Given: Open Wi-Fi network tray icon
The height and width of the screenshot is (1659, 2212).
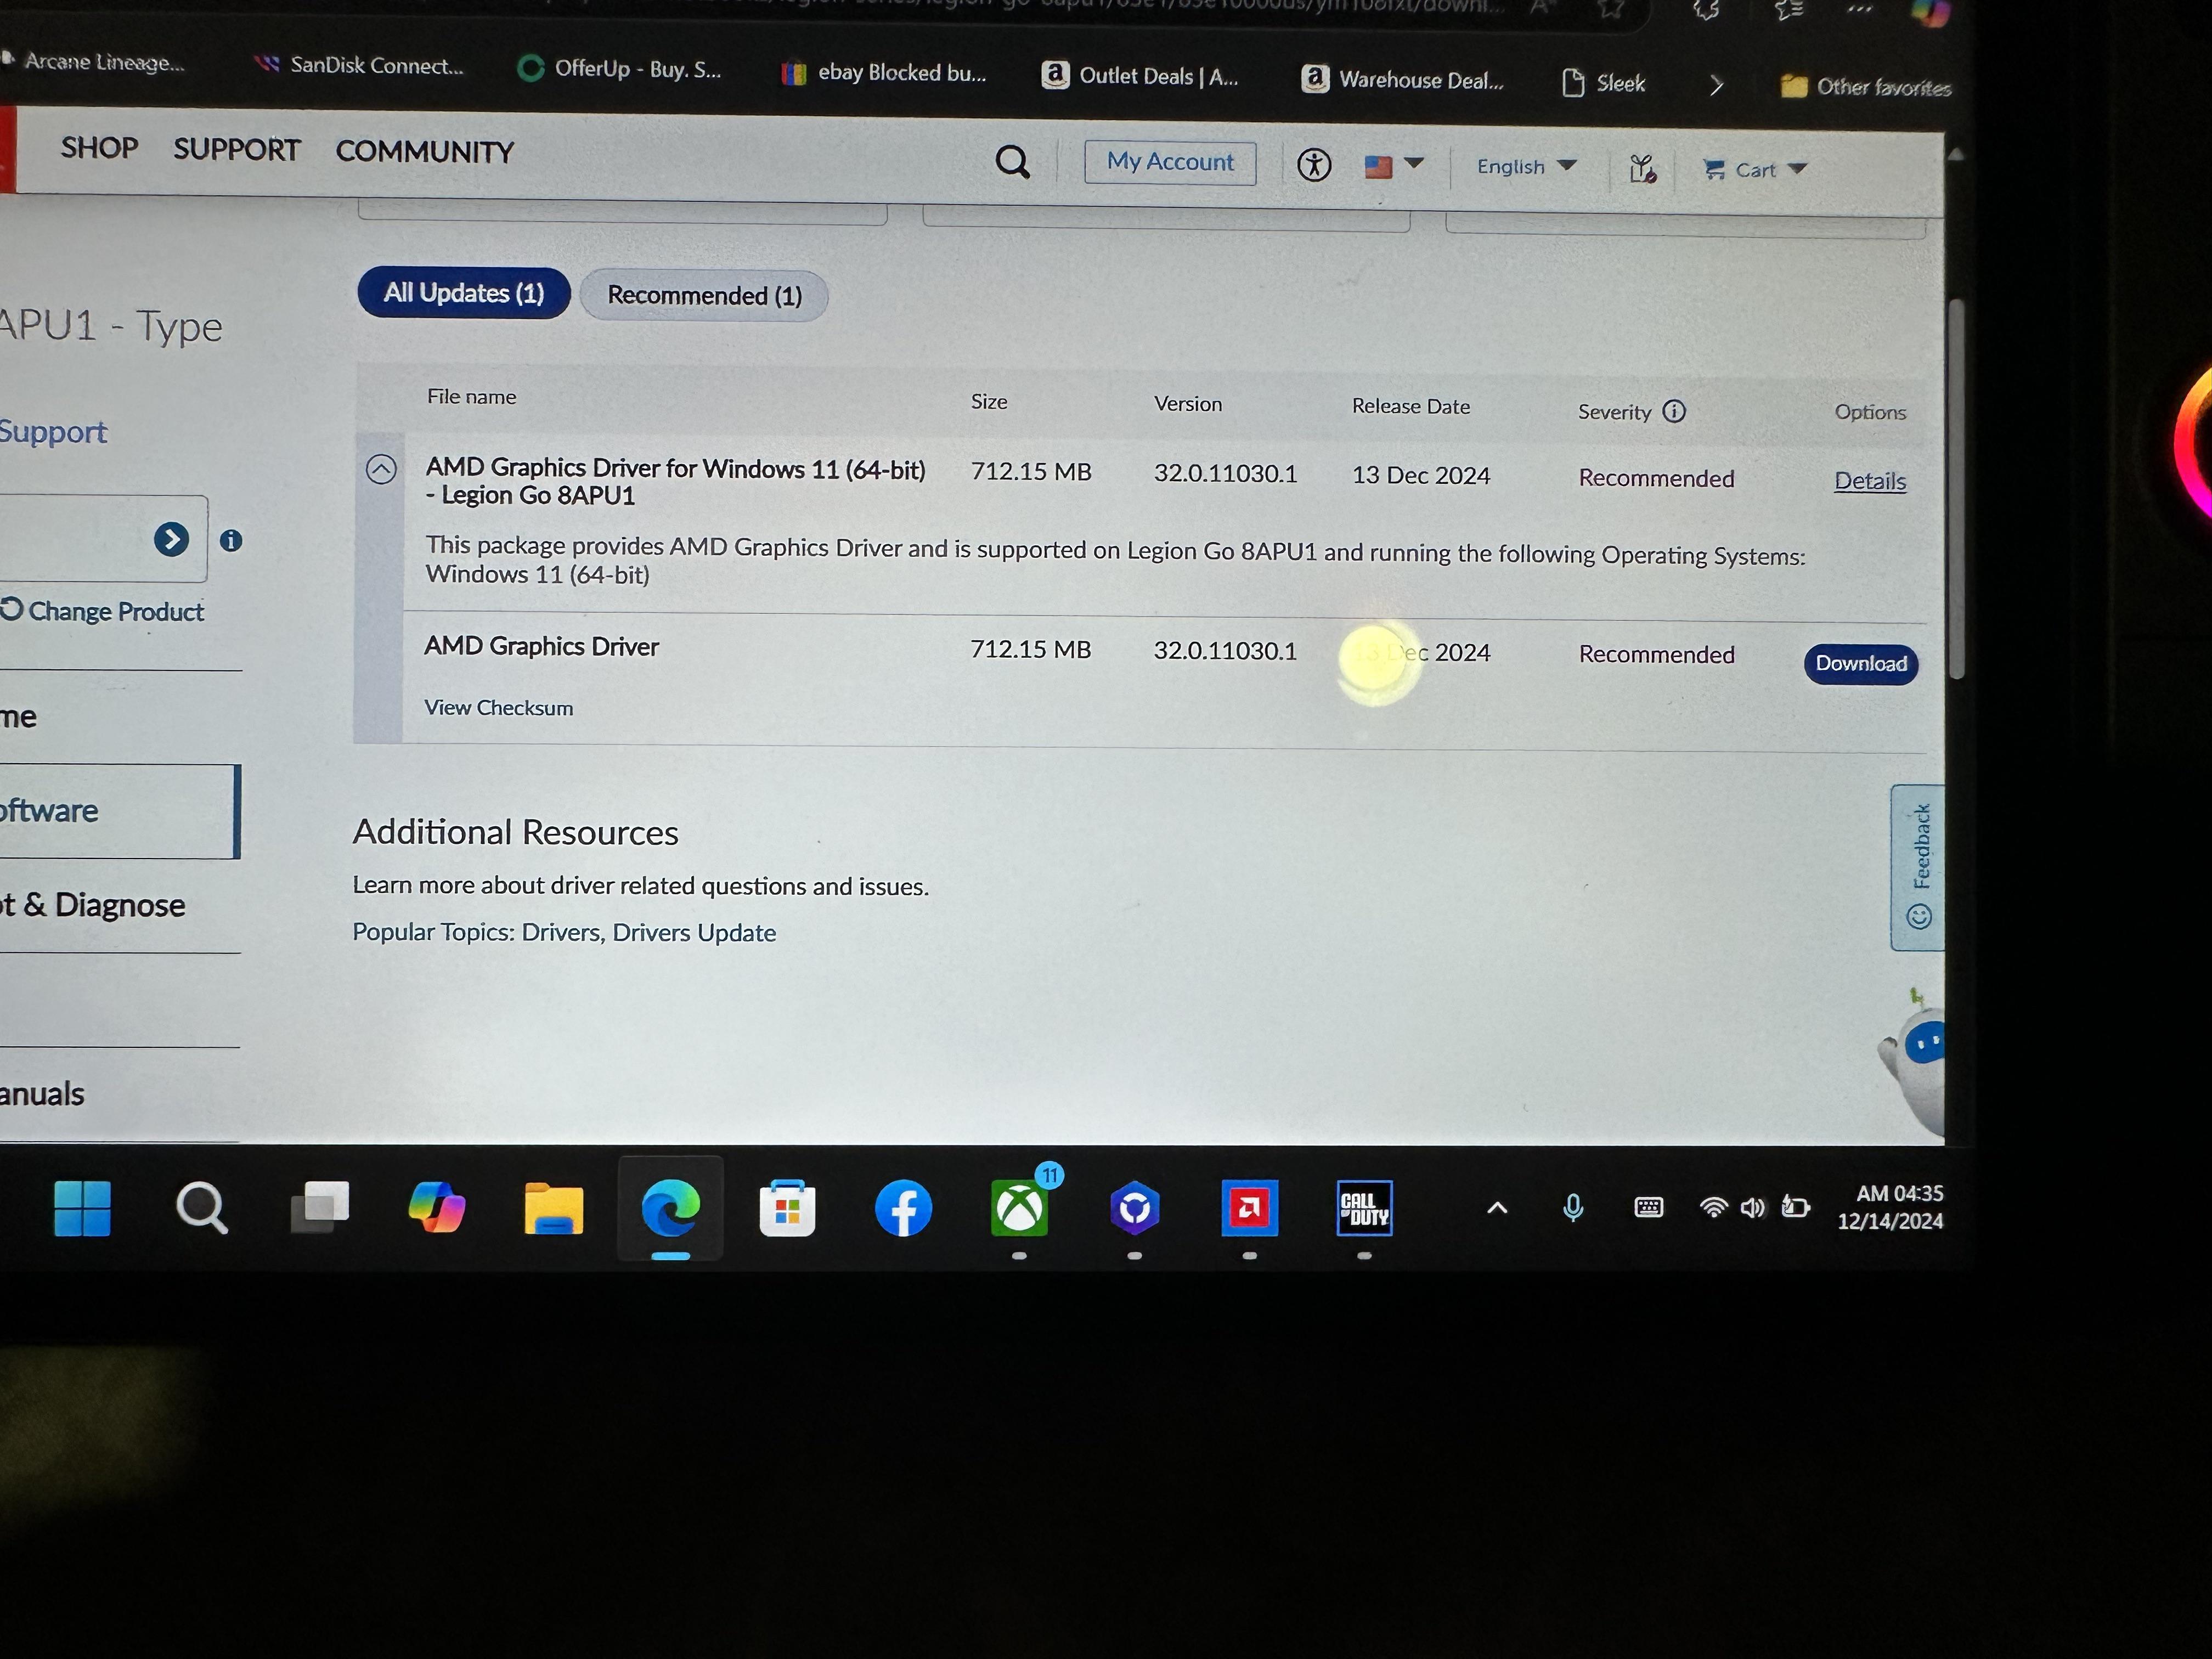Looking at the screenshot, I should pyautogui.click(x=1713, y=1208).
